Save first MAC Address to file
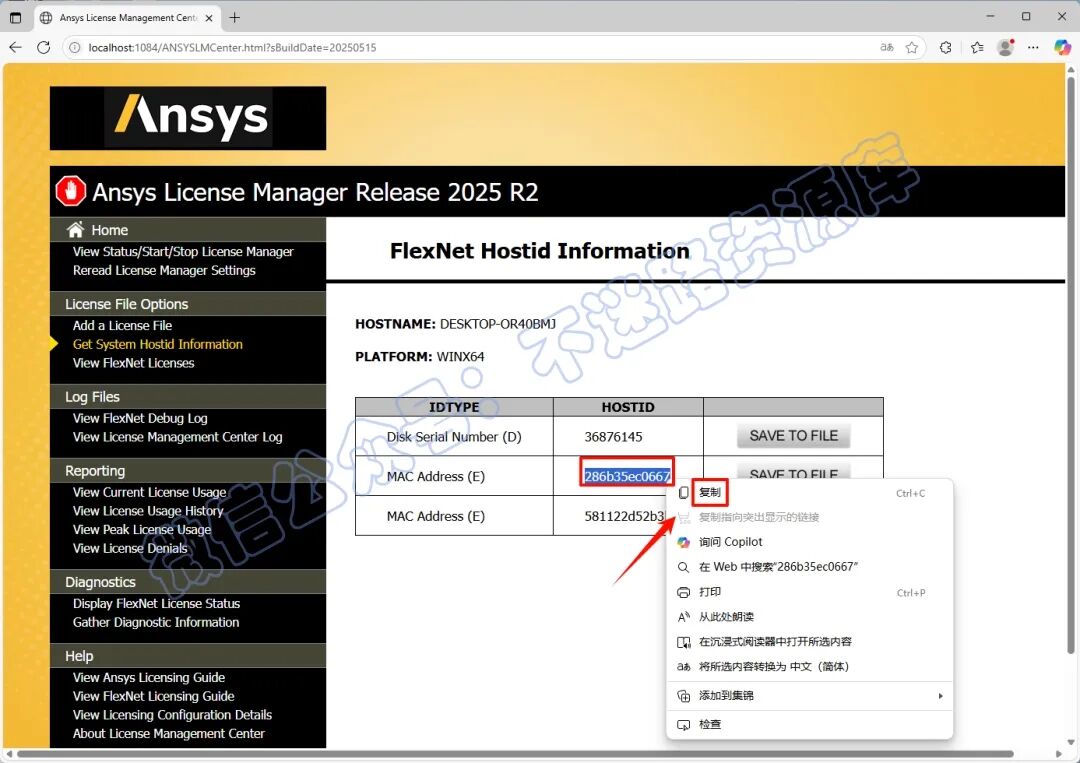Screen dimensions: 1080x763 tap(793, 471)
